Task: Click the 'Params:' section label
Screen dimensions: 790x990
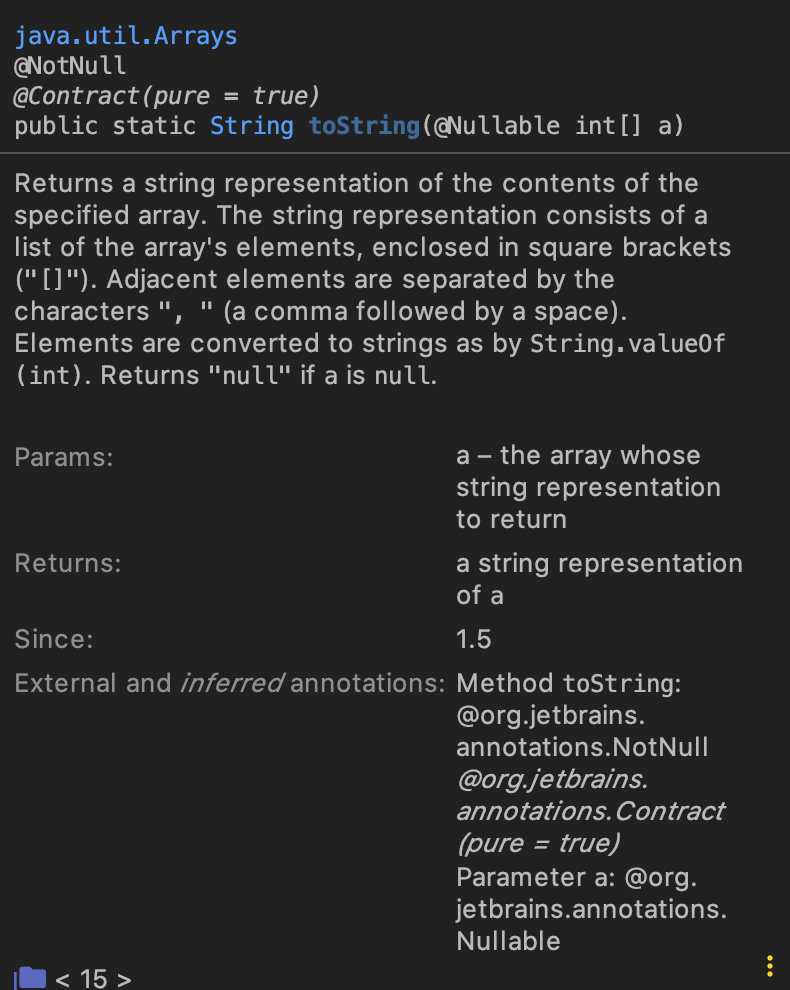Action: [64, 457]
